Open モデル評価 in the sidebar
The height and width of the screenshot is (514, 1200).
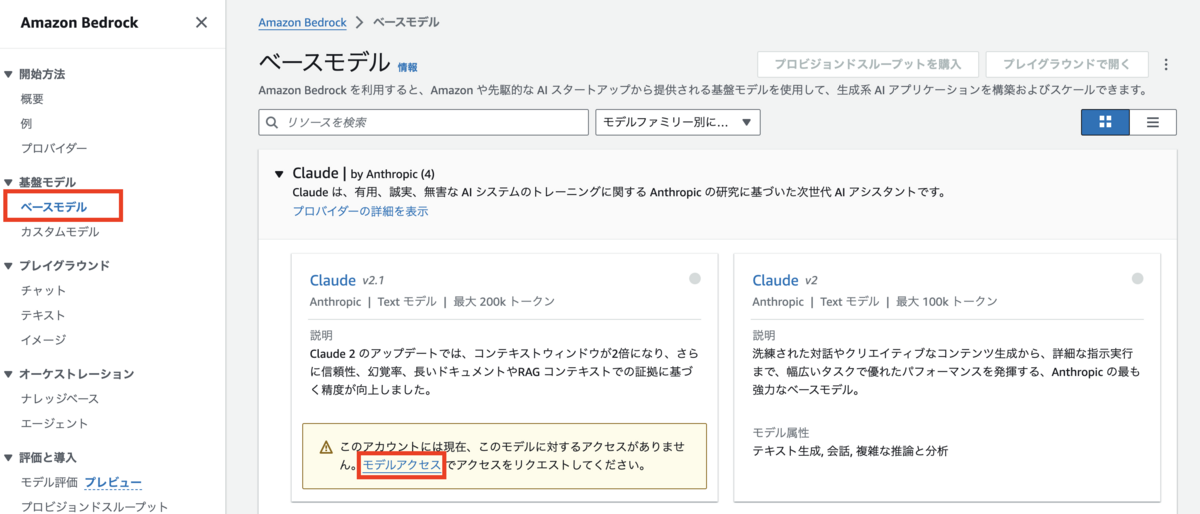[49, 482]
